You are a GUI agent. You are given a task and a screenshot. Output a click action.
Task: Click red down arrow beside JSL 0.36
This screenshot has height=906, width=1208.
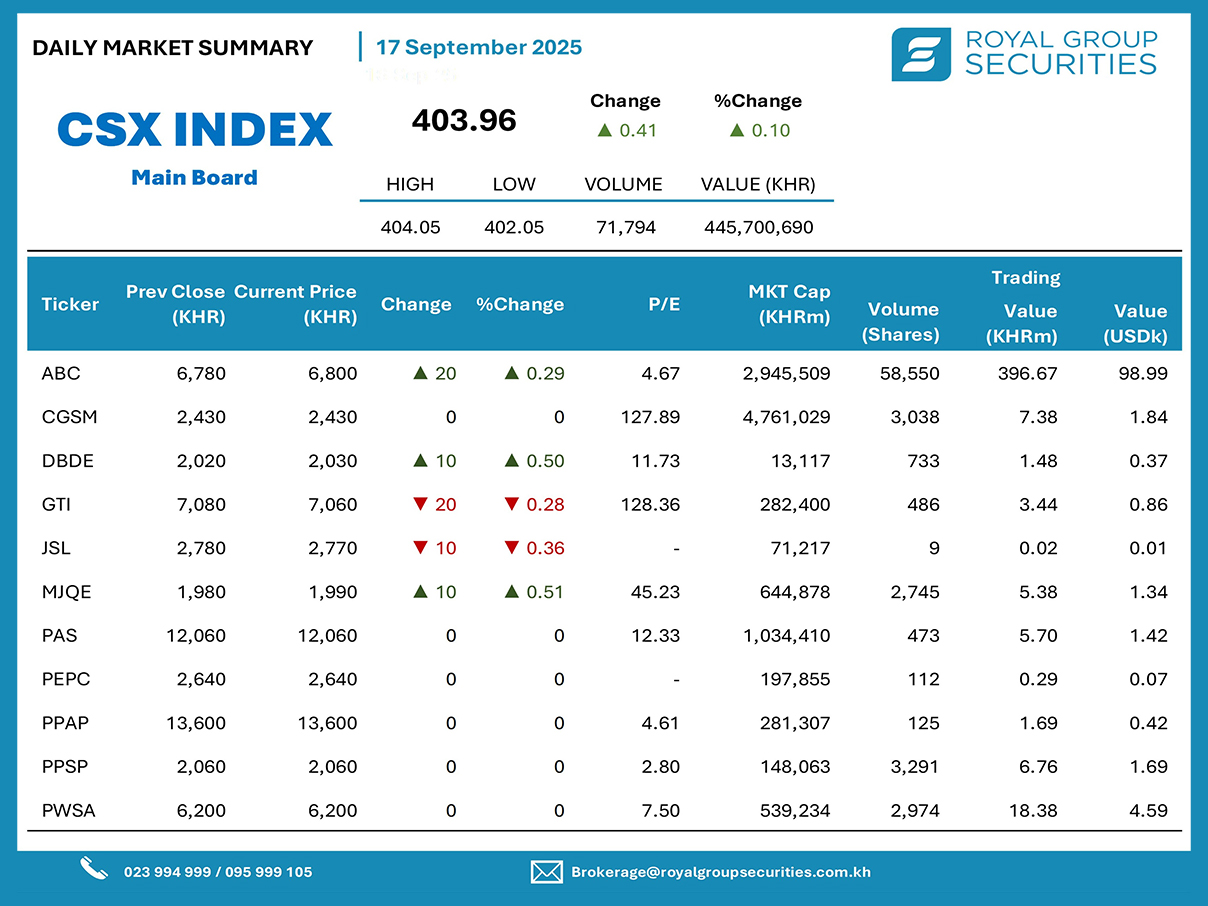click(x=512, y=548)
